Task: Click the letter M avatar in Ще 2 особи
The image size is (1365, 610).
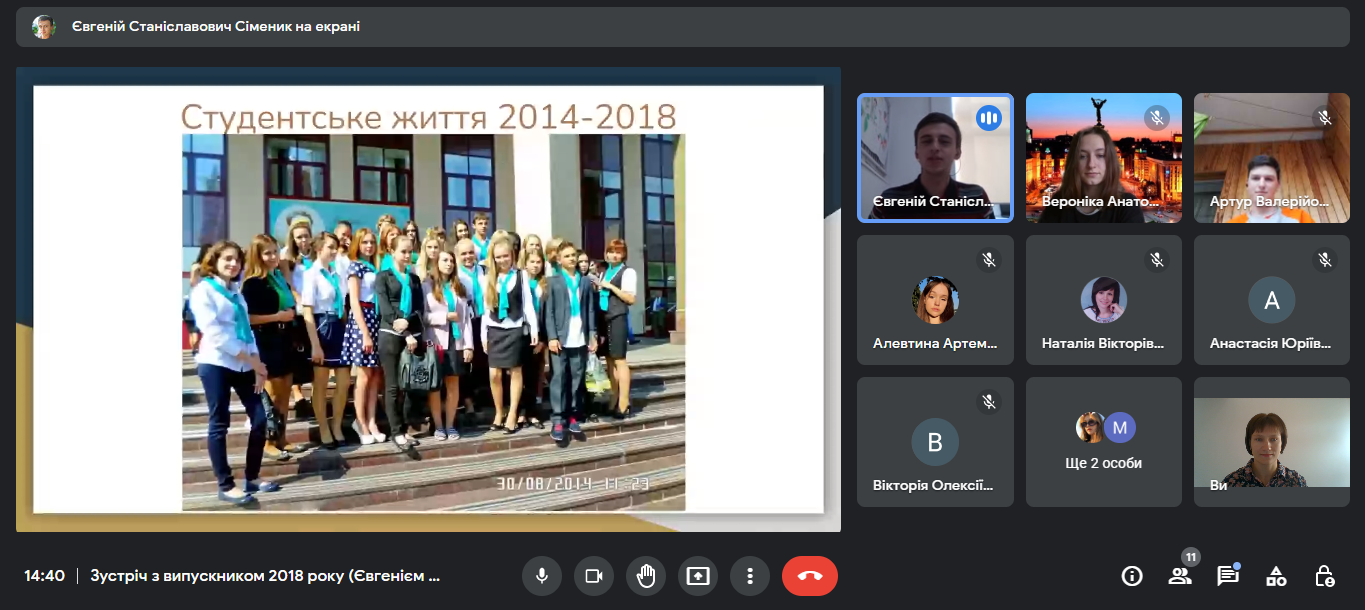Action: 1120,428
